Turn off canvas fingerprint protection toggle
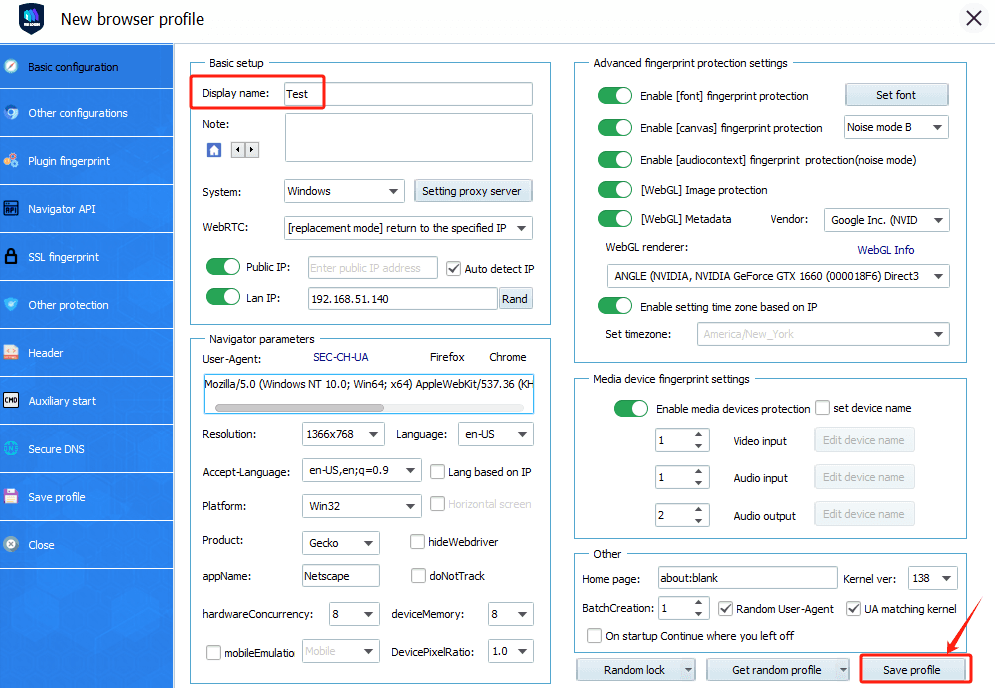Viewport: 995px width, 688px height. (615, 128)
